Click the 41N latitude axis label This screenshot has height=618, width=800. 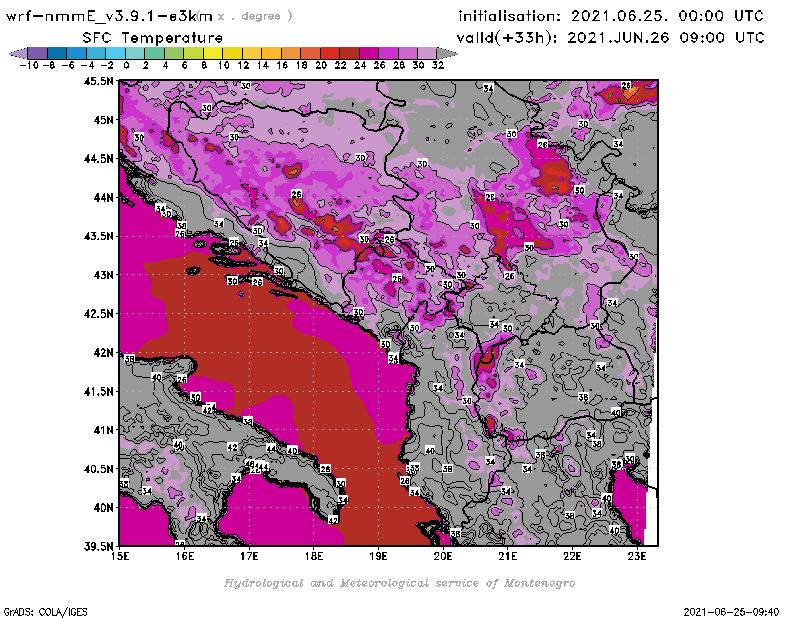coord(104,430)
